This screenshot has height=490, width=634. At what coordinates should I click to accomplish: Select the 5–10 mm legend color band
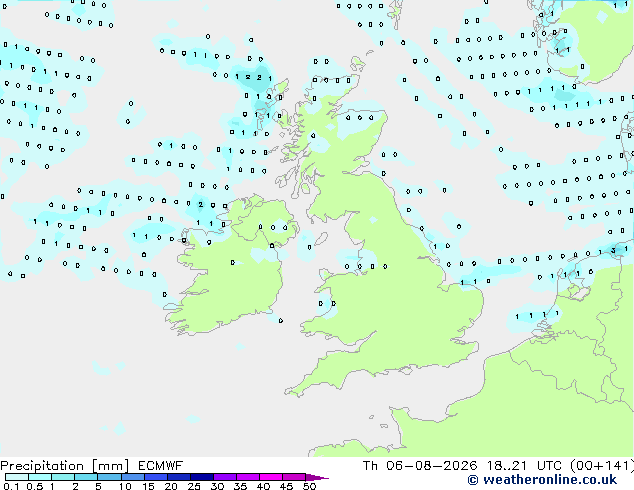click(109, 477)
